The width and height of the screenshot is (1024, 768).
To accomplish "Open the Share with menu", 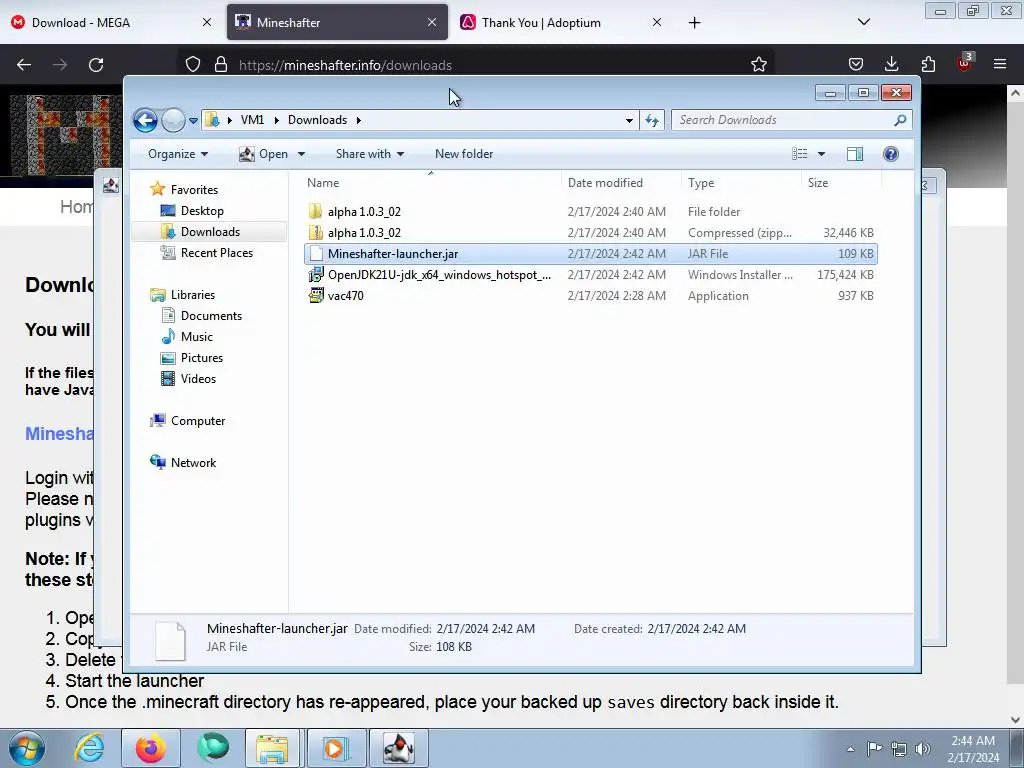I will coord(370,154).
